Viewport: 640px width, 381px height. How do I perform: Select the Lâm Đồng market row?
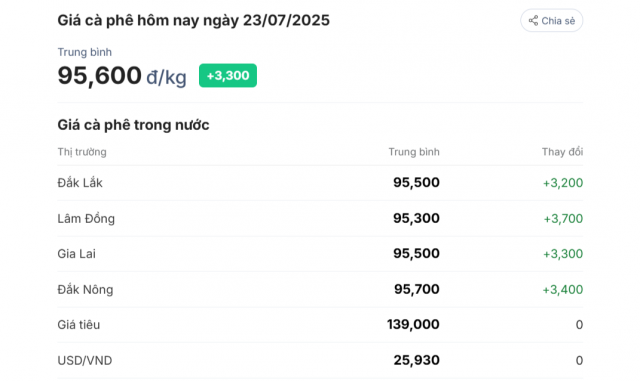(320, 218)
